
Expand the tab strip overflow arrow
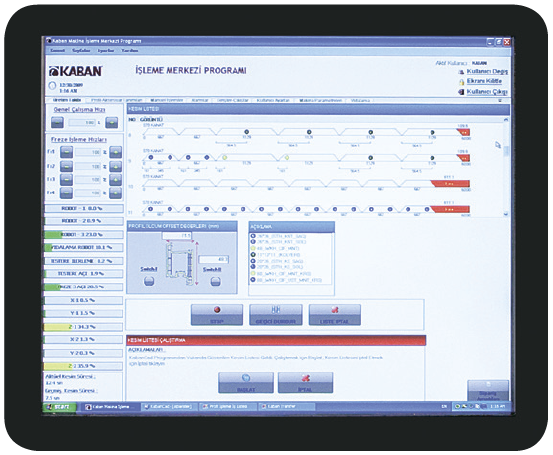(500, 101)
